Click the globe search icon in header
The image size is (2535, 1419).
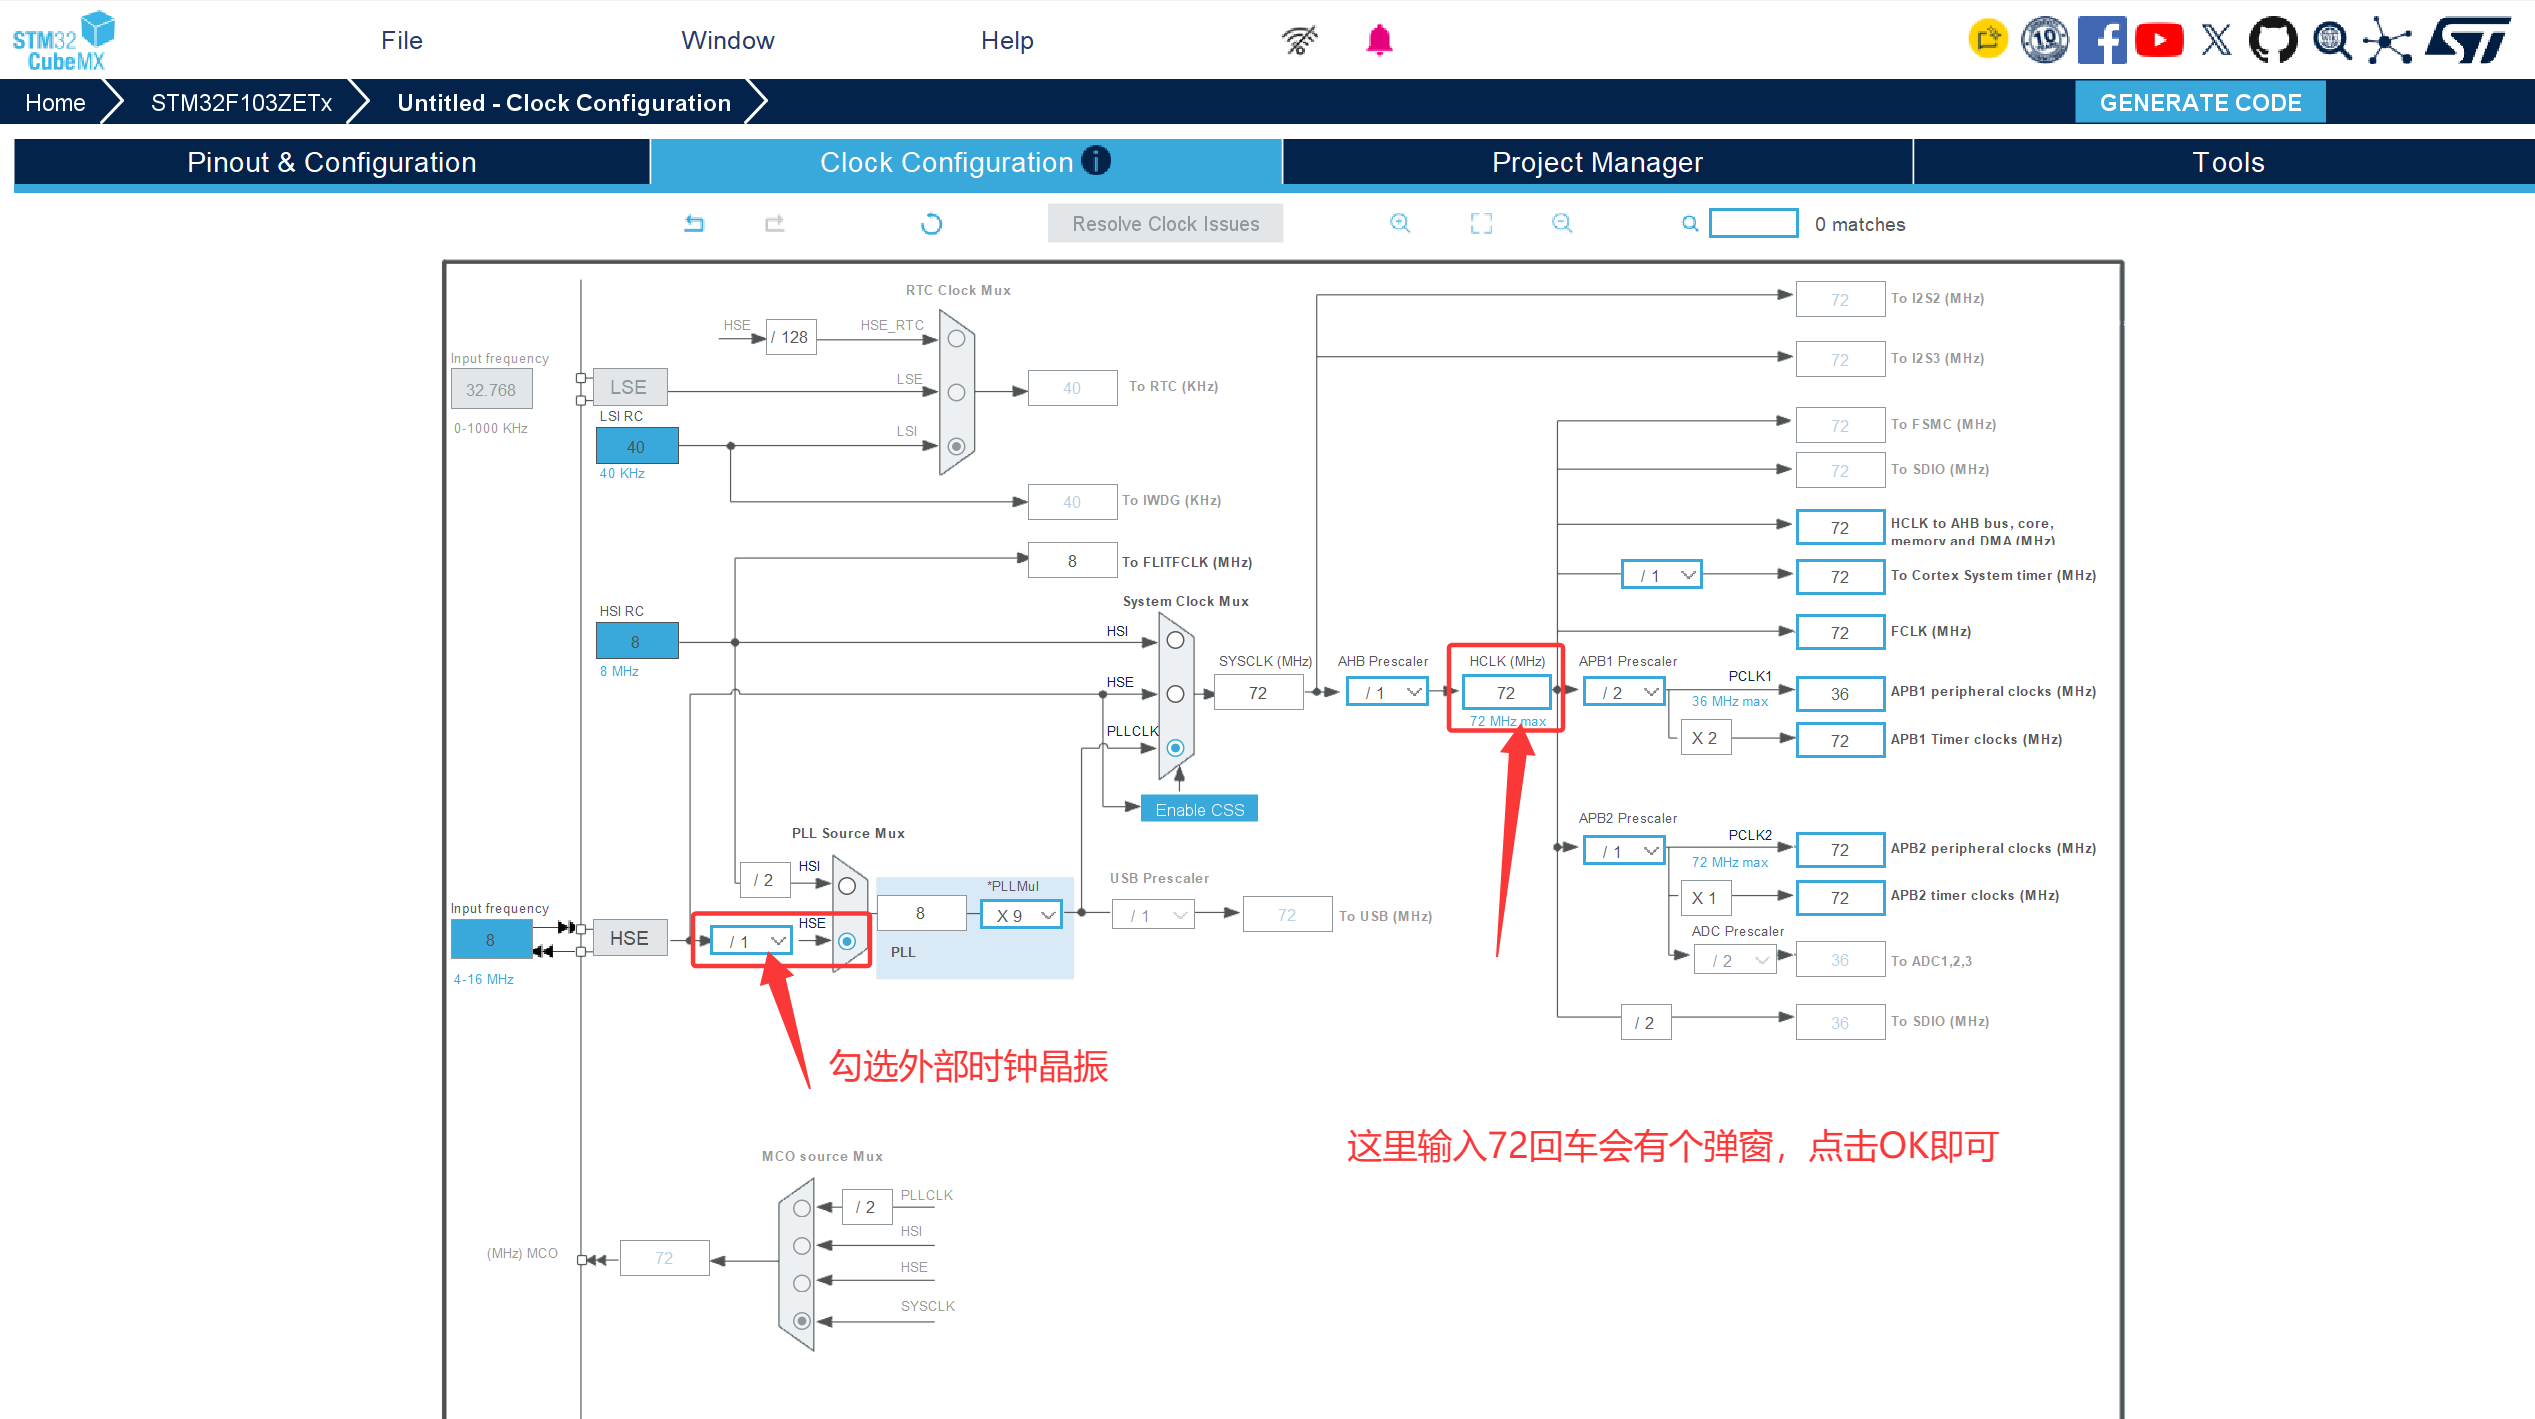tap(2331, 40)
